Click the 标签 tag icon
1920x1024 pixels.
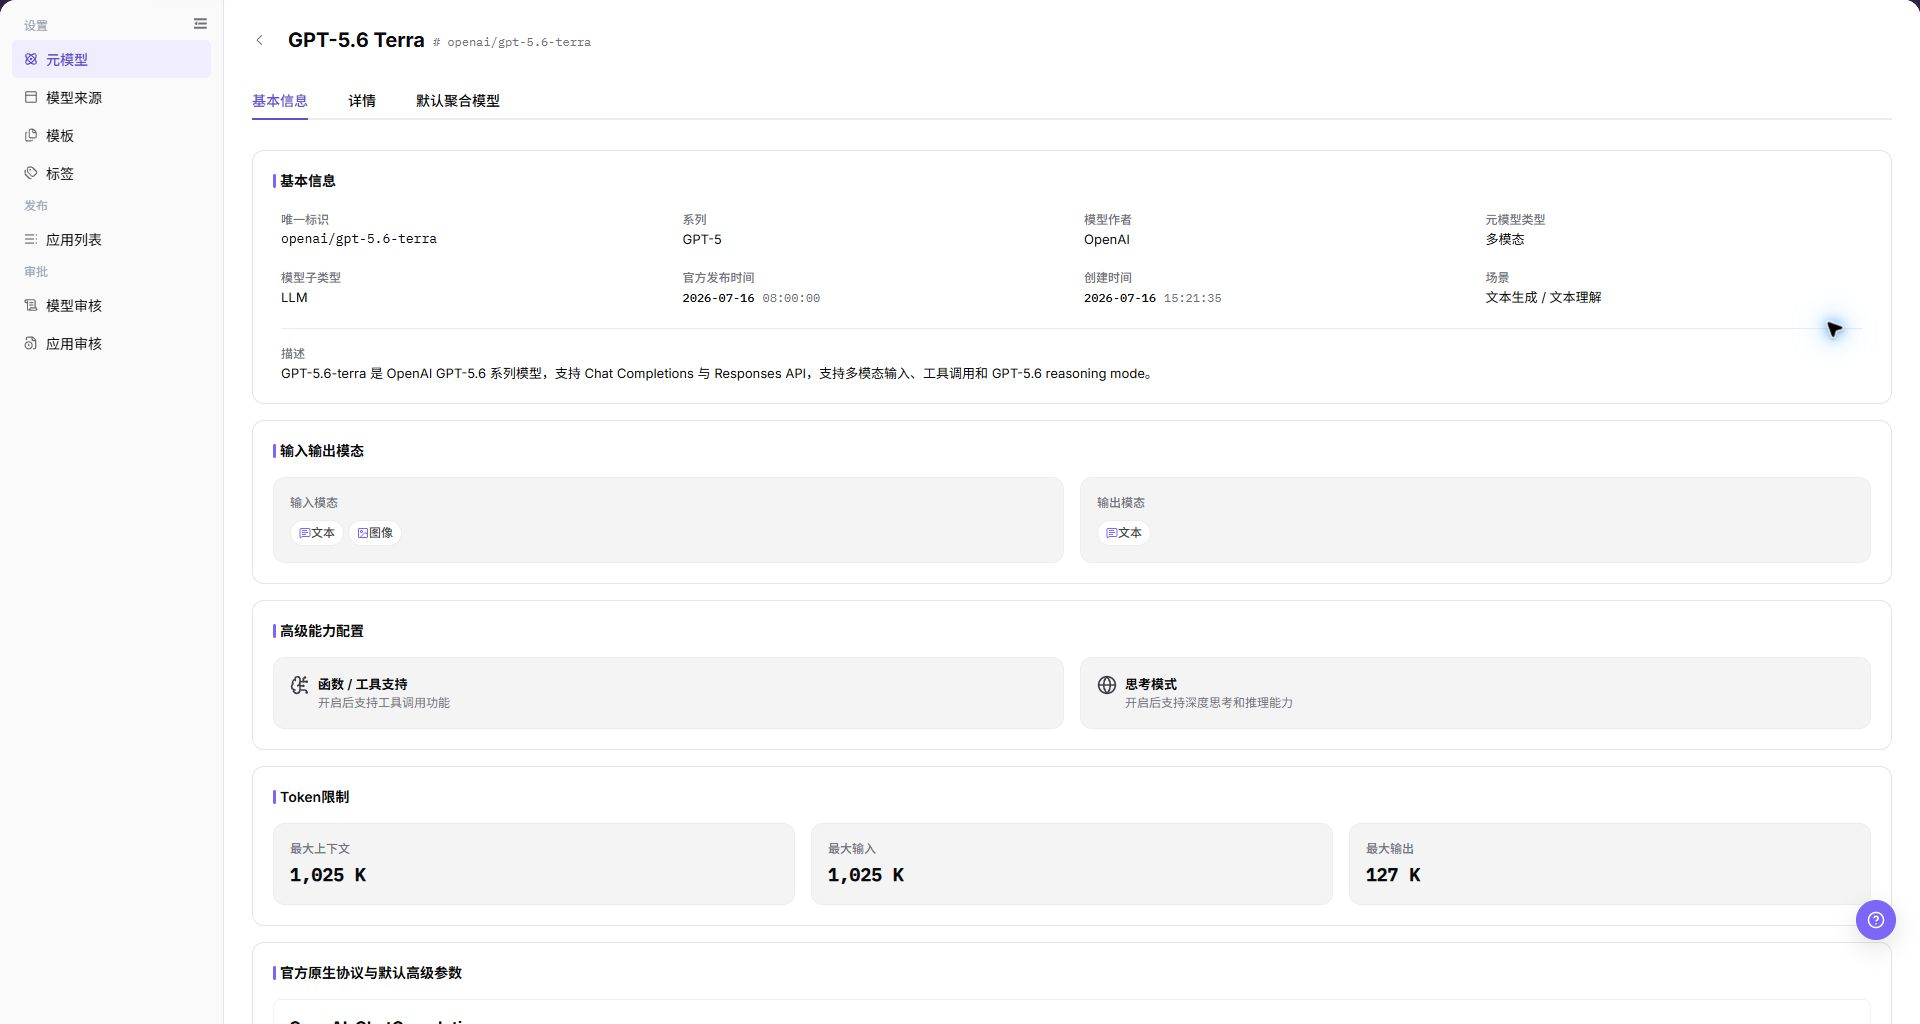[x=31, y=174]
